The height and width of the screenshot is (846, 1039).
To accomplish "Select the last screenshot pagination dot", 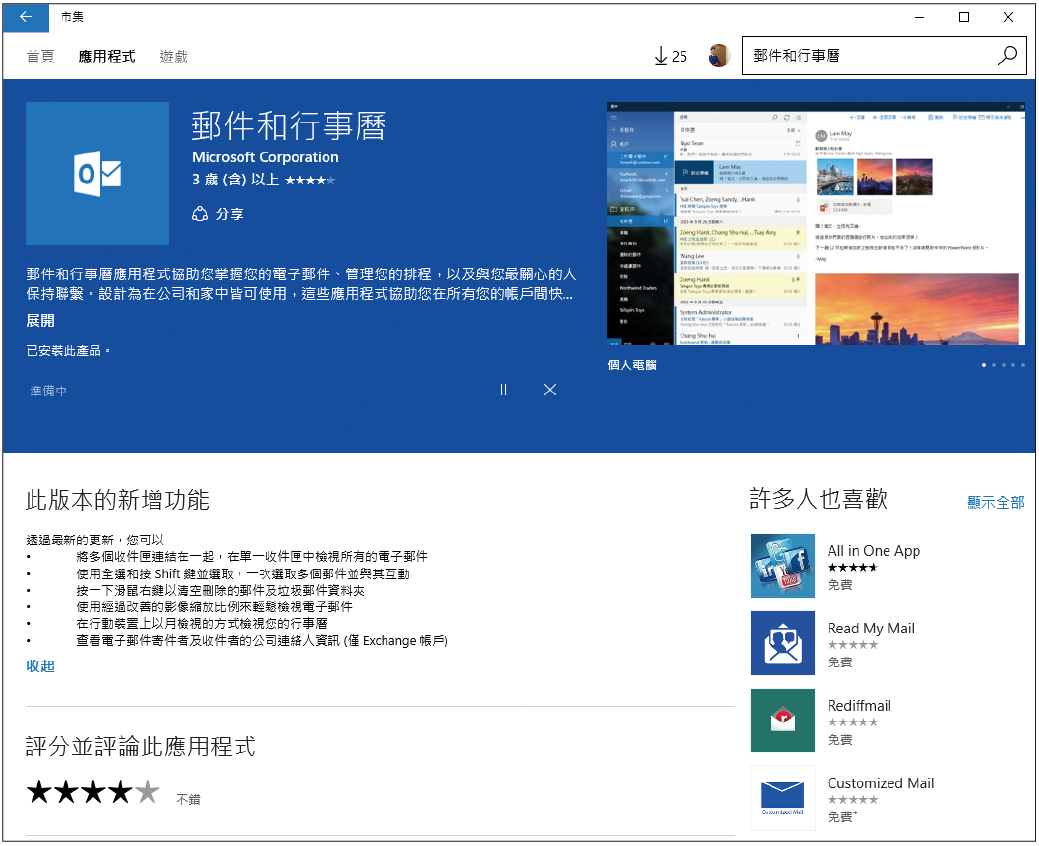I will point(1023,365).
